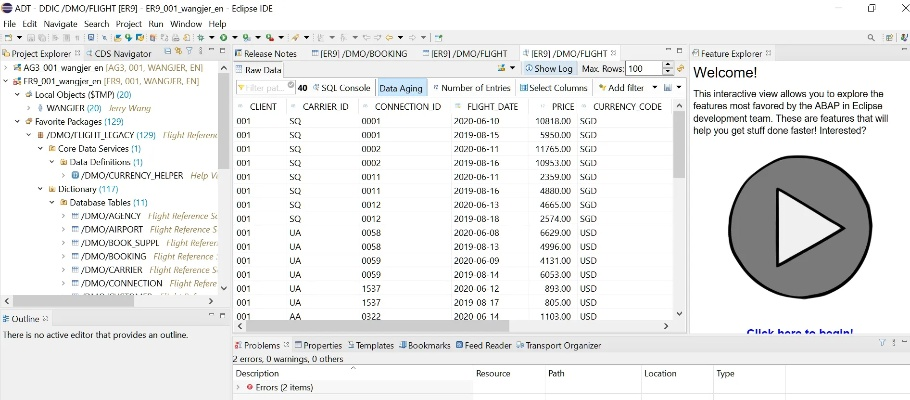Click the refresh icon beside Max. Rows
The width and height of the screenshot is (910, 400).
tap(681, 69)
